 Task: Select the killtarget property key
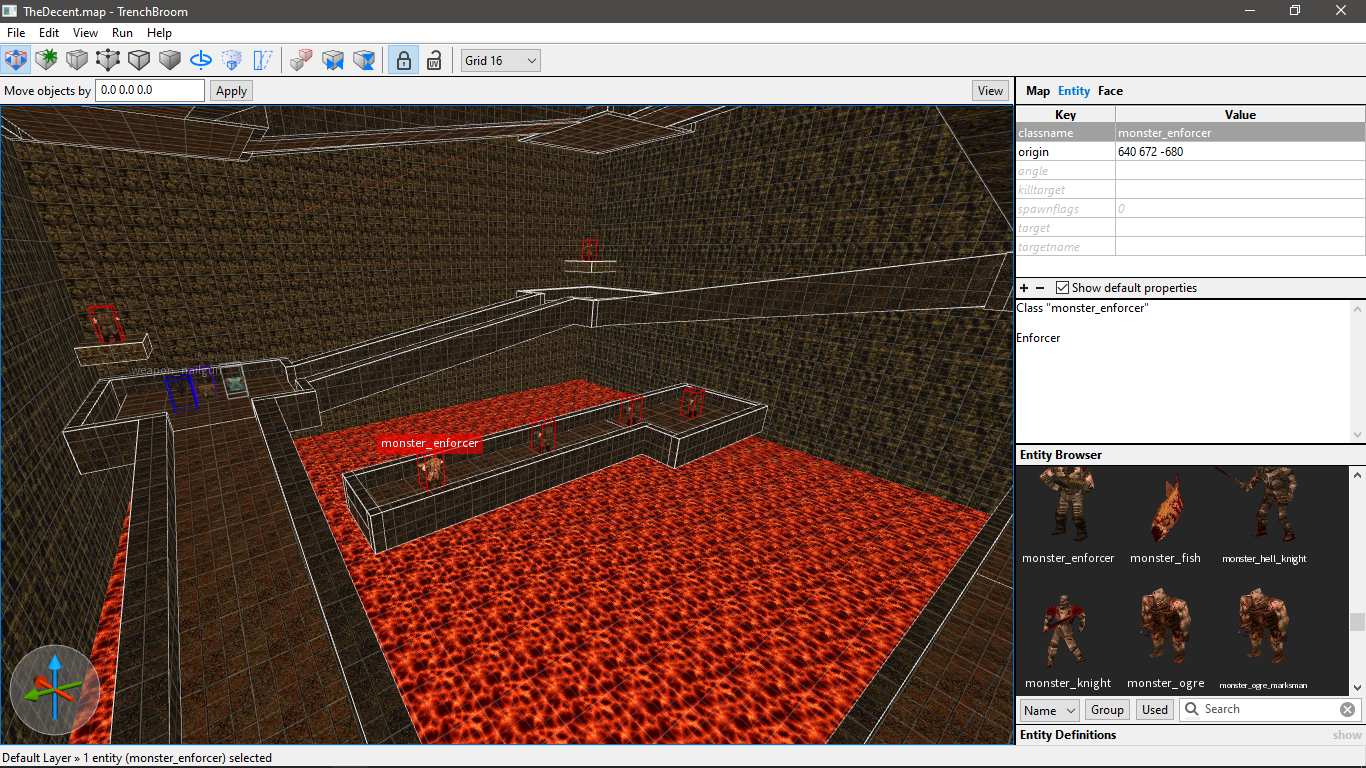click(x=1065, y=190)
